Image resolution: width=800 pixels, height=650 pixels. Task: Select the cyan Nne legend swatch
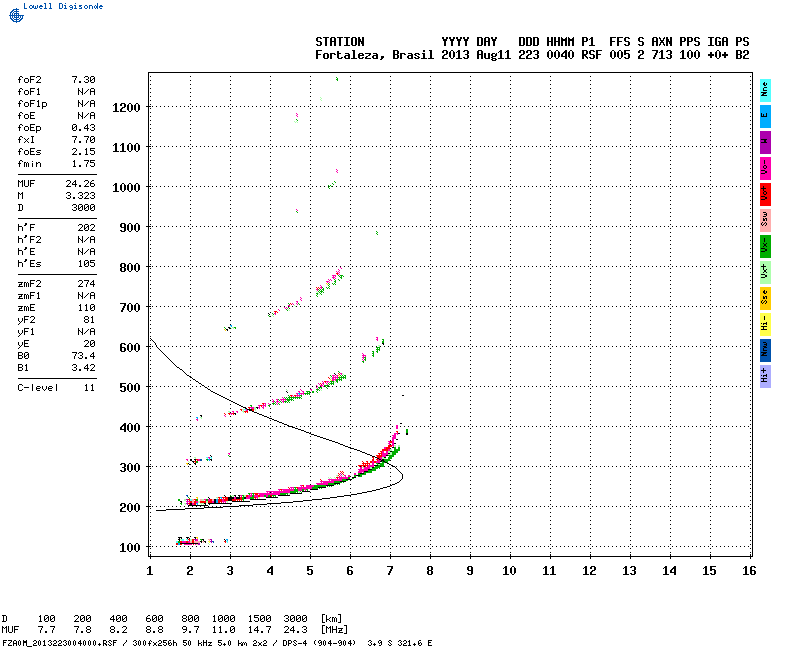pyautogui.click(x=765, y=91)
